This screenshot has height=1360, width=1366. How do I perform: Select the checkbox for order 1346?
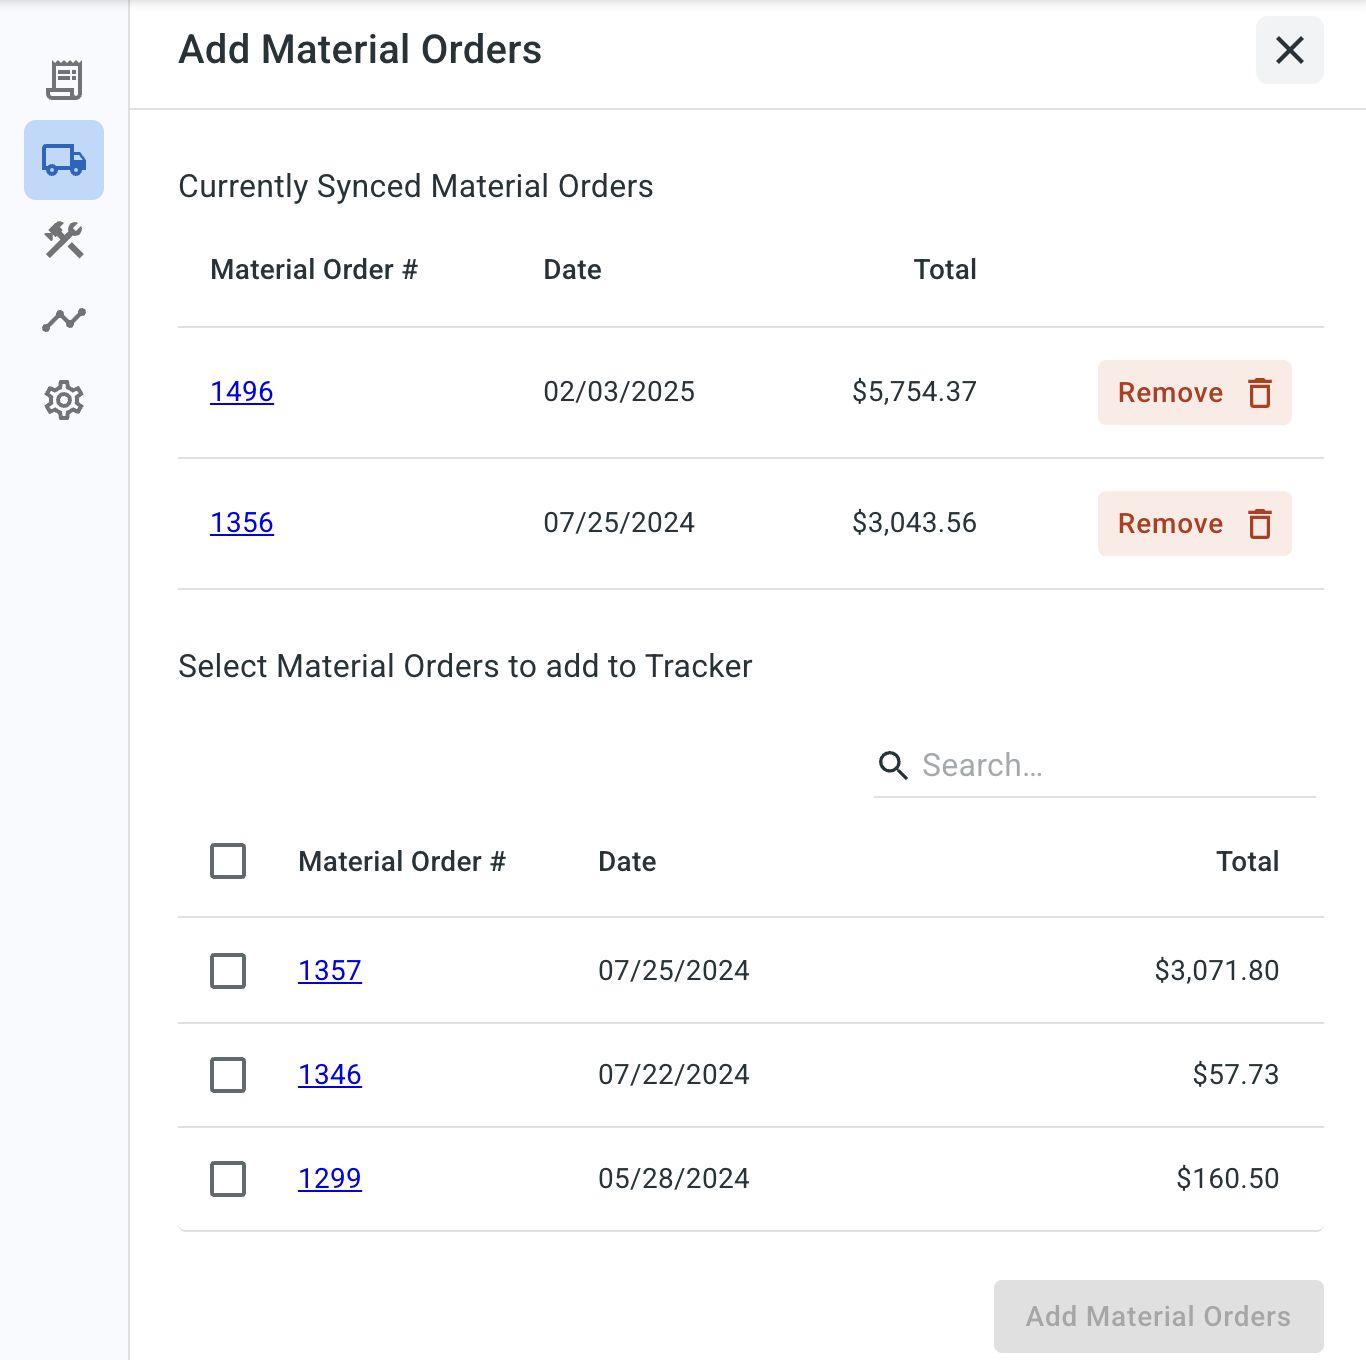point(228,1075)
